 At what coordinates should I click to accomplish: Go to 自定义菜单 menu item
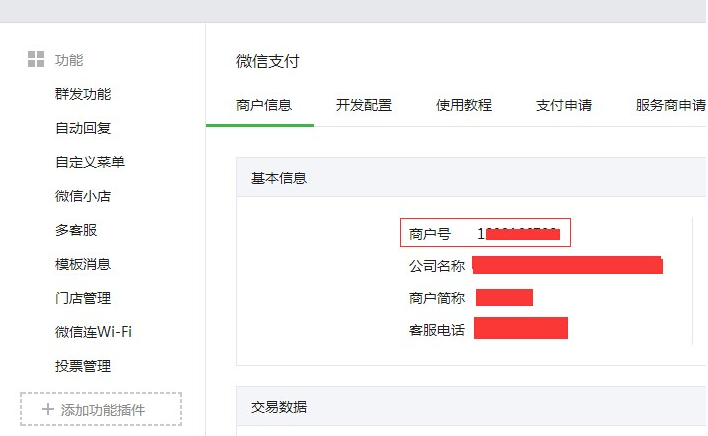click(90, 162)
